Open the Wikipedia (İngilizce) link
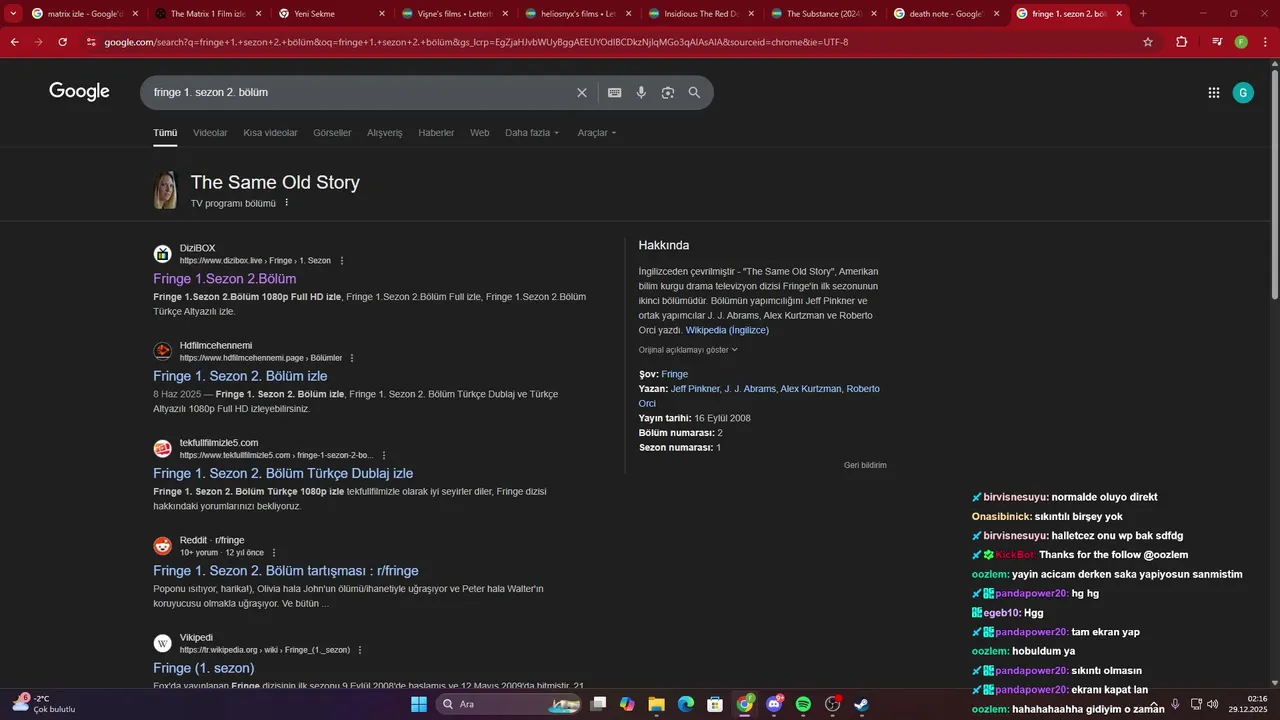This screenshot has height=720, width=1280. tap(727, 330)
